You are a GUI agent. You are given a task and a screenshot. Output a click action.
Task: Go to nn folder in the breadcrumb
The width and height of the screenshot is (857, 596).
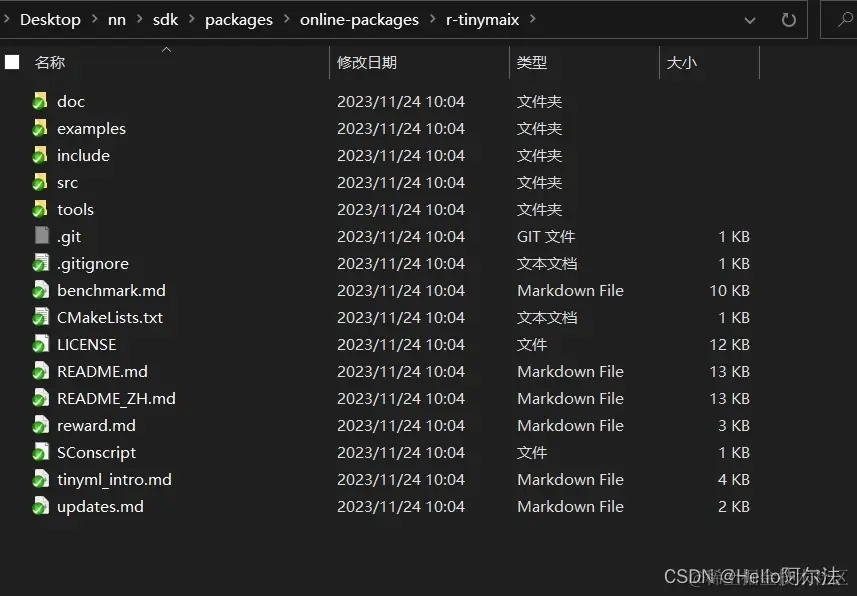[117, 20]
